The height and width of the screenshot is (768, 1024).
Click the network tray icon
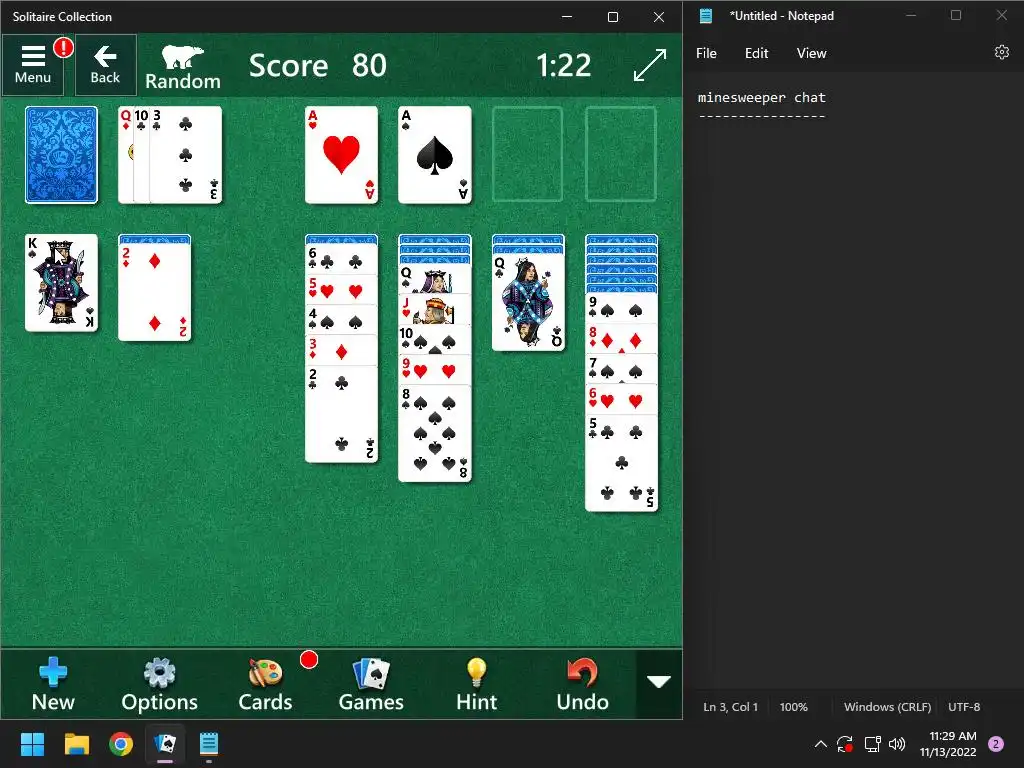click(x=872, y=744)
